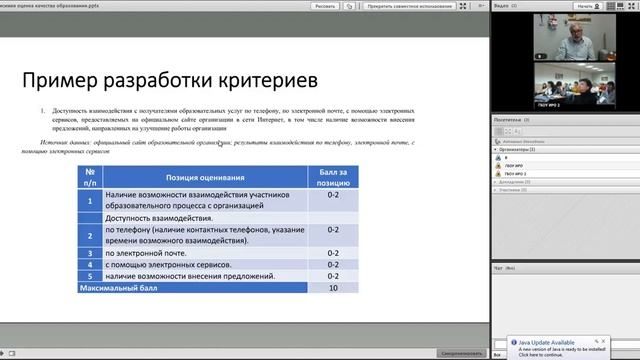Click the Посетители (Attendees) pod title
The image size is (640, 360).
point(507,120)
